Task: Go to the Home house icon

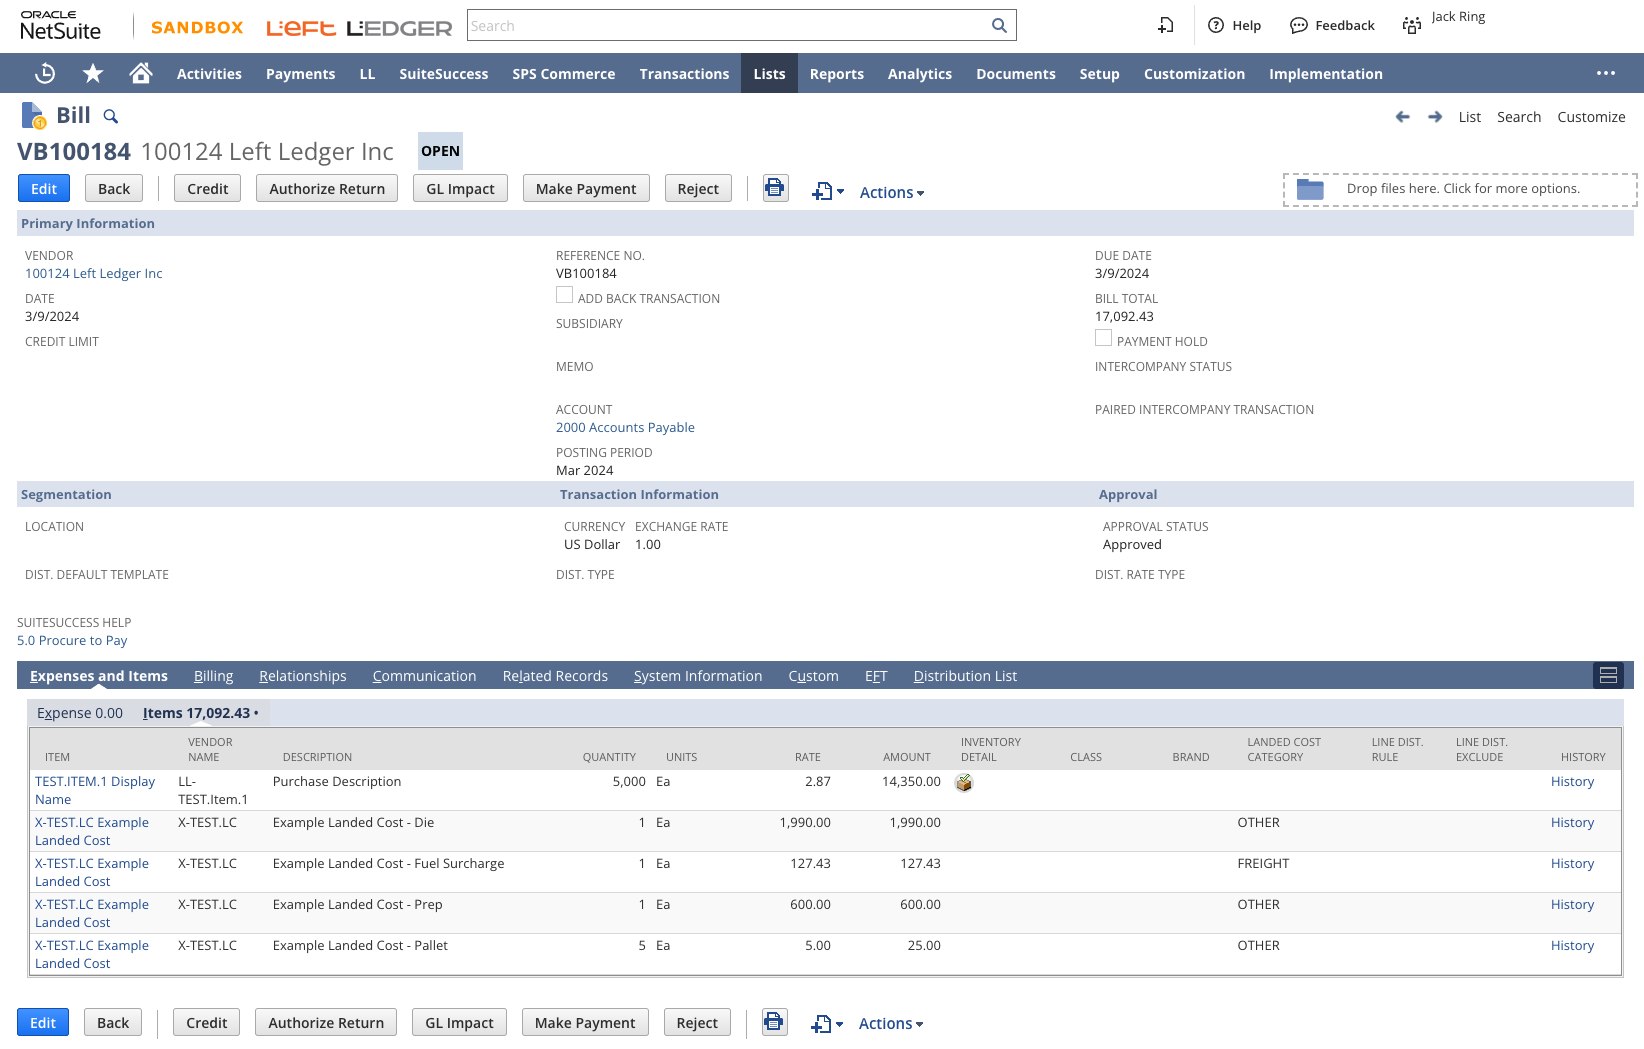Action: coord(141,73)
